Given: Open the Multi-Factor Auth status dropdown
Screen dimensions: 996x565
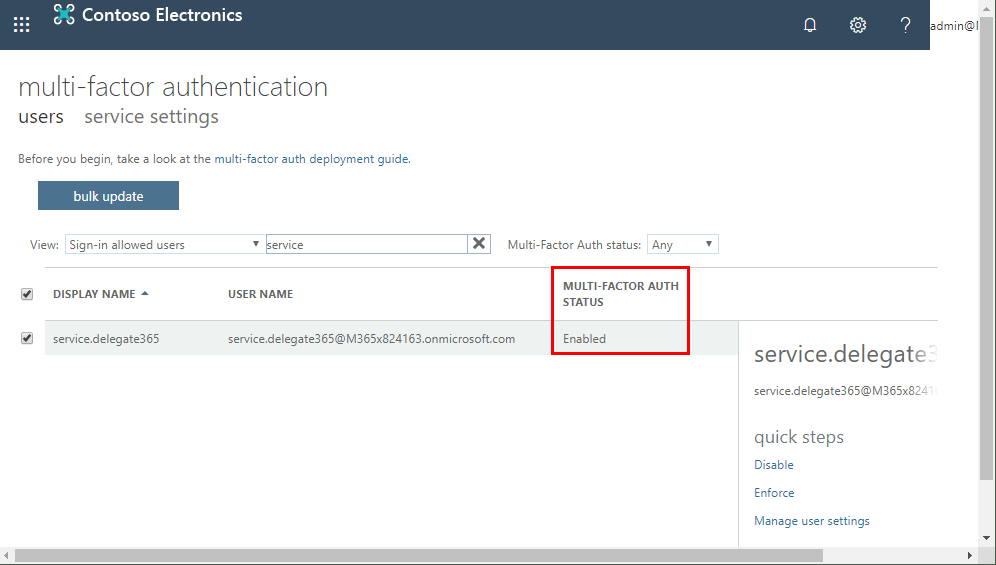Looking at the screenshot, I should tap(683, 244).
